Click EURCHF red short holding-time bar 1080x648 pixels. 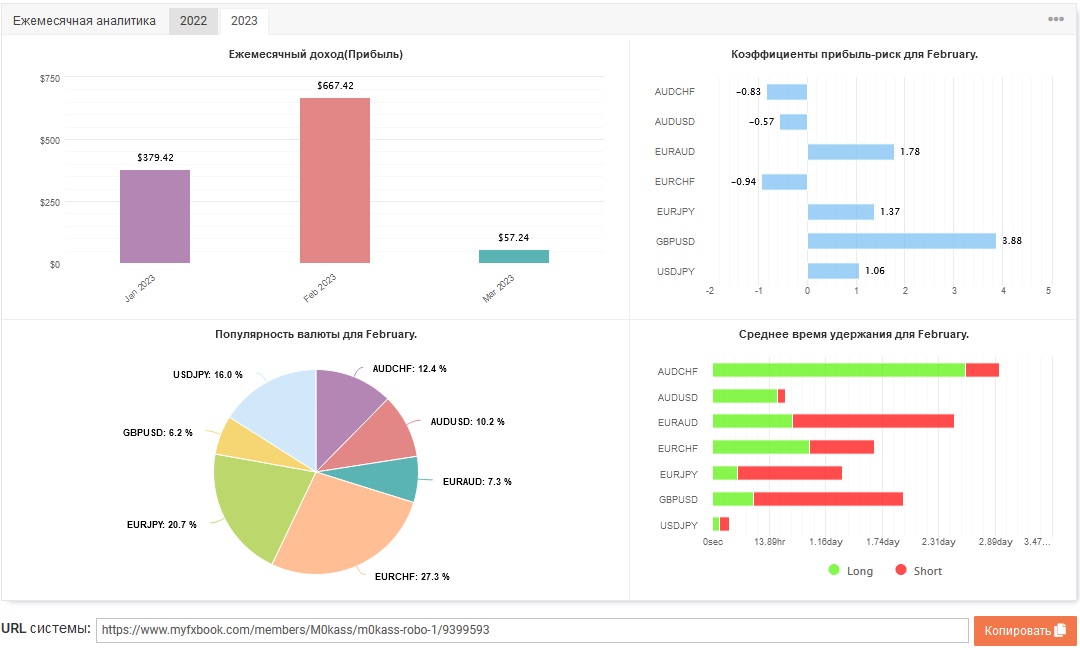pos(842,447)
